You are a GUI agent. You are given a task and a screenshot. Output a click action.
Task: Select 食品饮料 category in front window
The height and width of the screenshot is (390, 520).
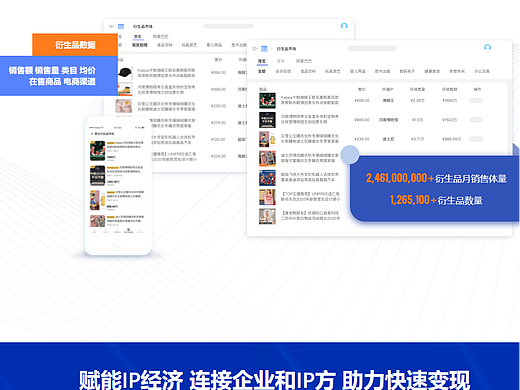pyautogui.click(x=308, y=71)
